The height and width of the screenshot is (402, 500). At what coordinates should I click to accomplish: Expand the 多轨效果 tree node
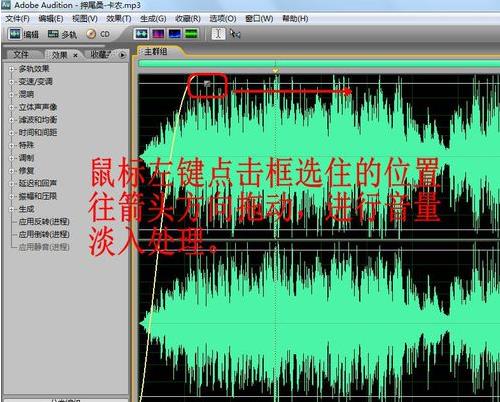point(11,69)
